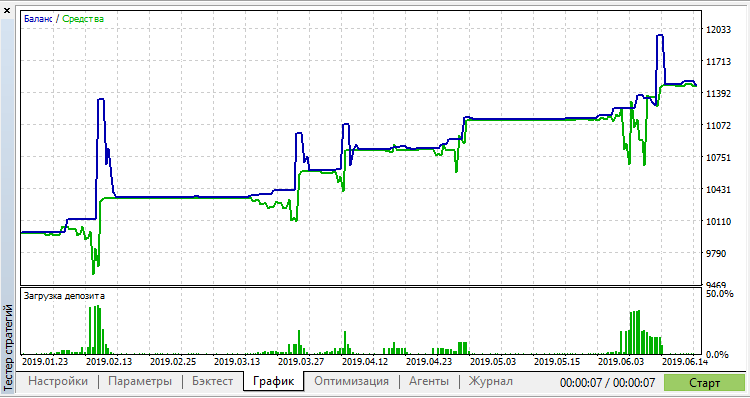The height and width of the screenshot is (398, 750).
Task: Switch to the Журнал tab
Action: 490,381
